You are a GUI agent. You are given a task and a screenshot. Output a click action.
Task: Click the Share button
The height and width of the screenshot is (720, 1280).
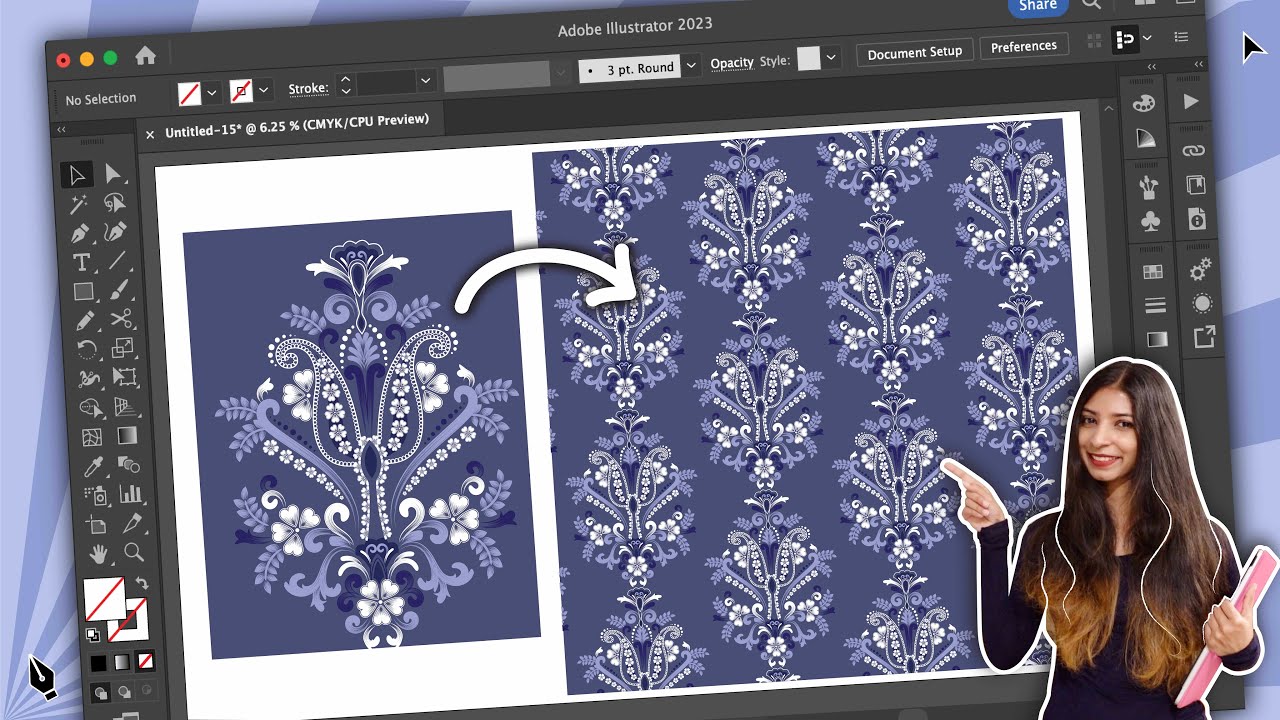click(x=1038, y=6)
